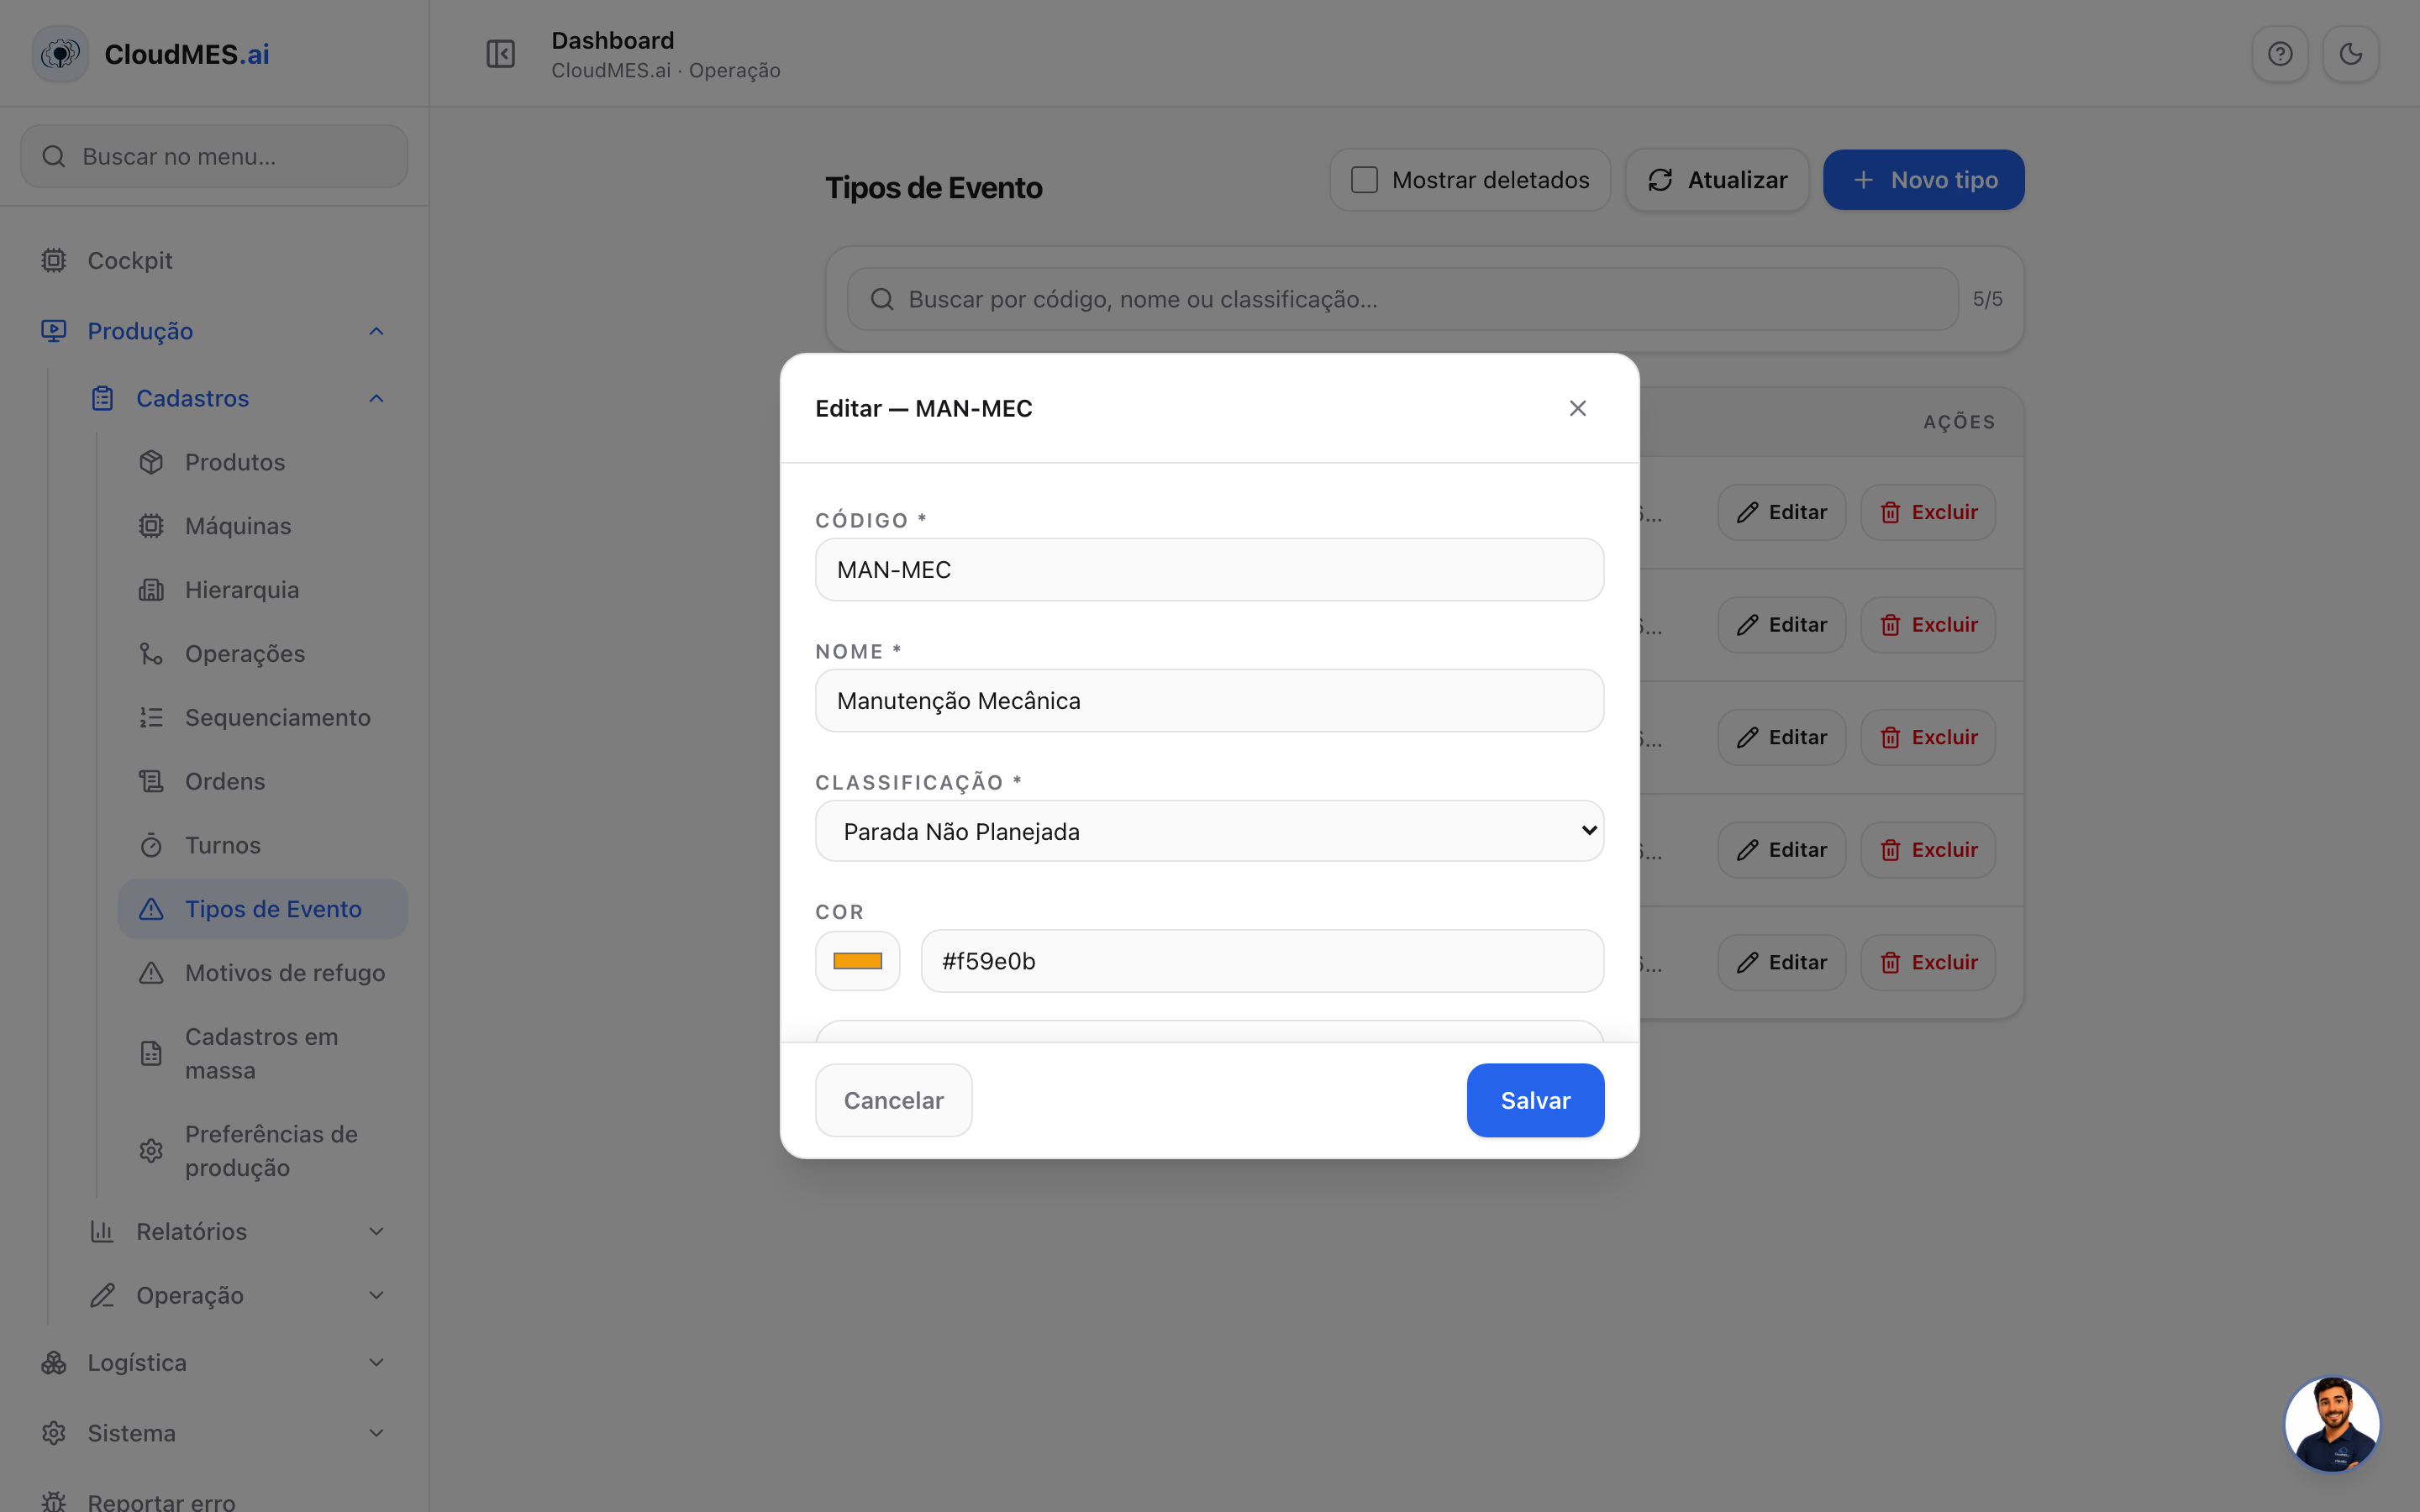Select Motivos de refugo menu item
This screenshot has width=2420, height=1512.
[x=263, y=973]
